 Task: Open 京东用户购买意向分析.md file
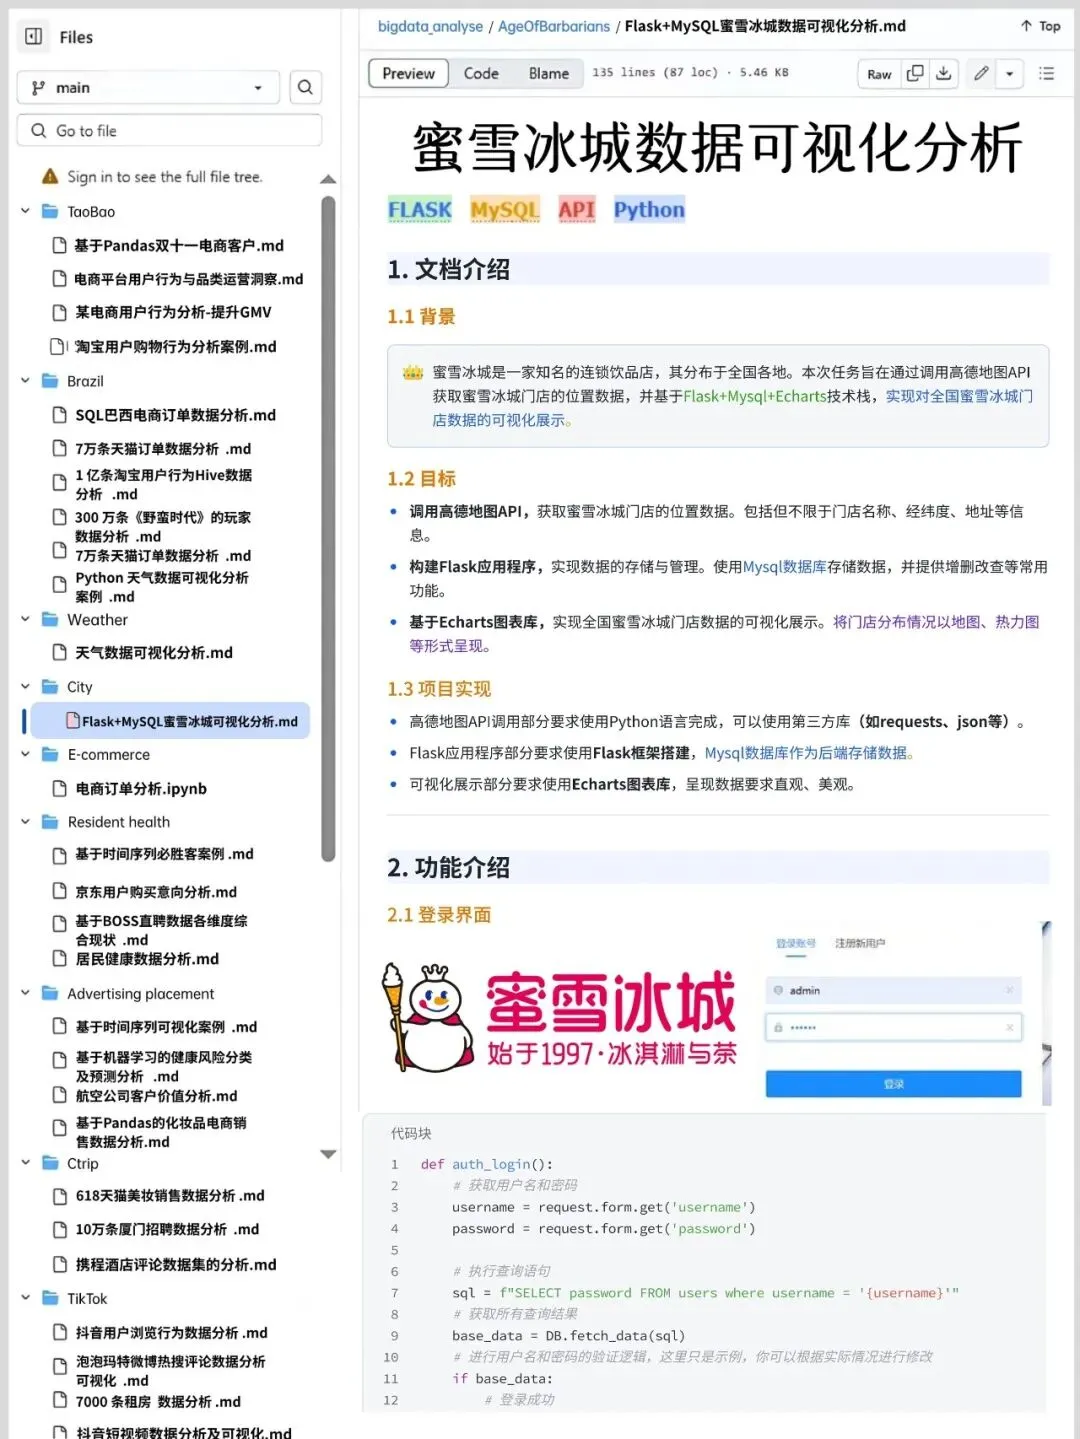pyautogui.click(x=156, y=892)
